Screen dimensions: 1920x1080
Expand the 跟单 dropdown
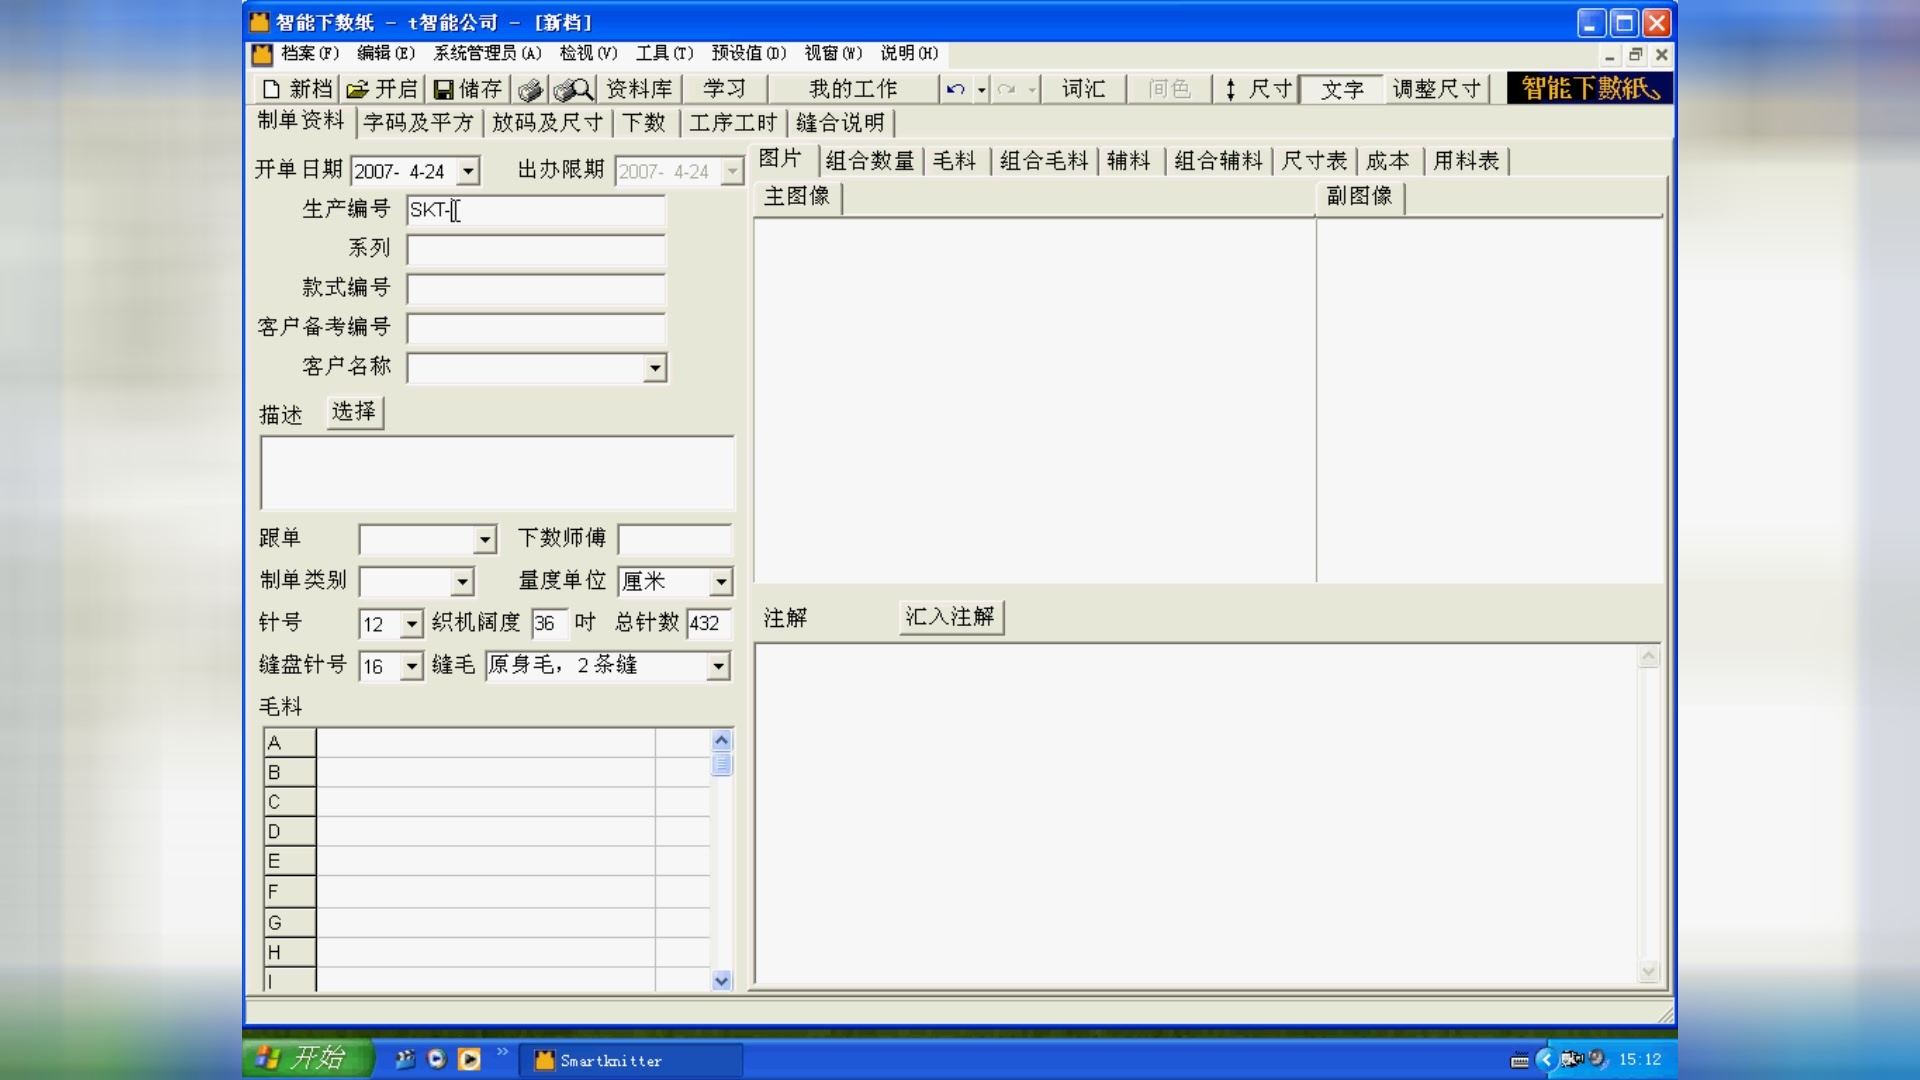pos(484,540)
